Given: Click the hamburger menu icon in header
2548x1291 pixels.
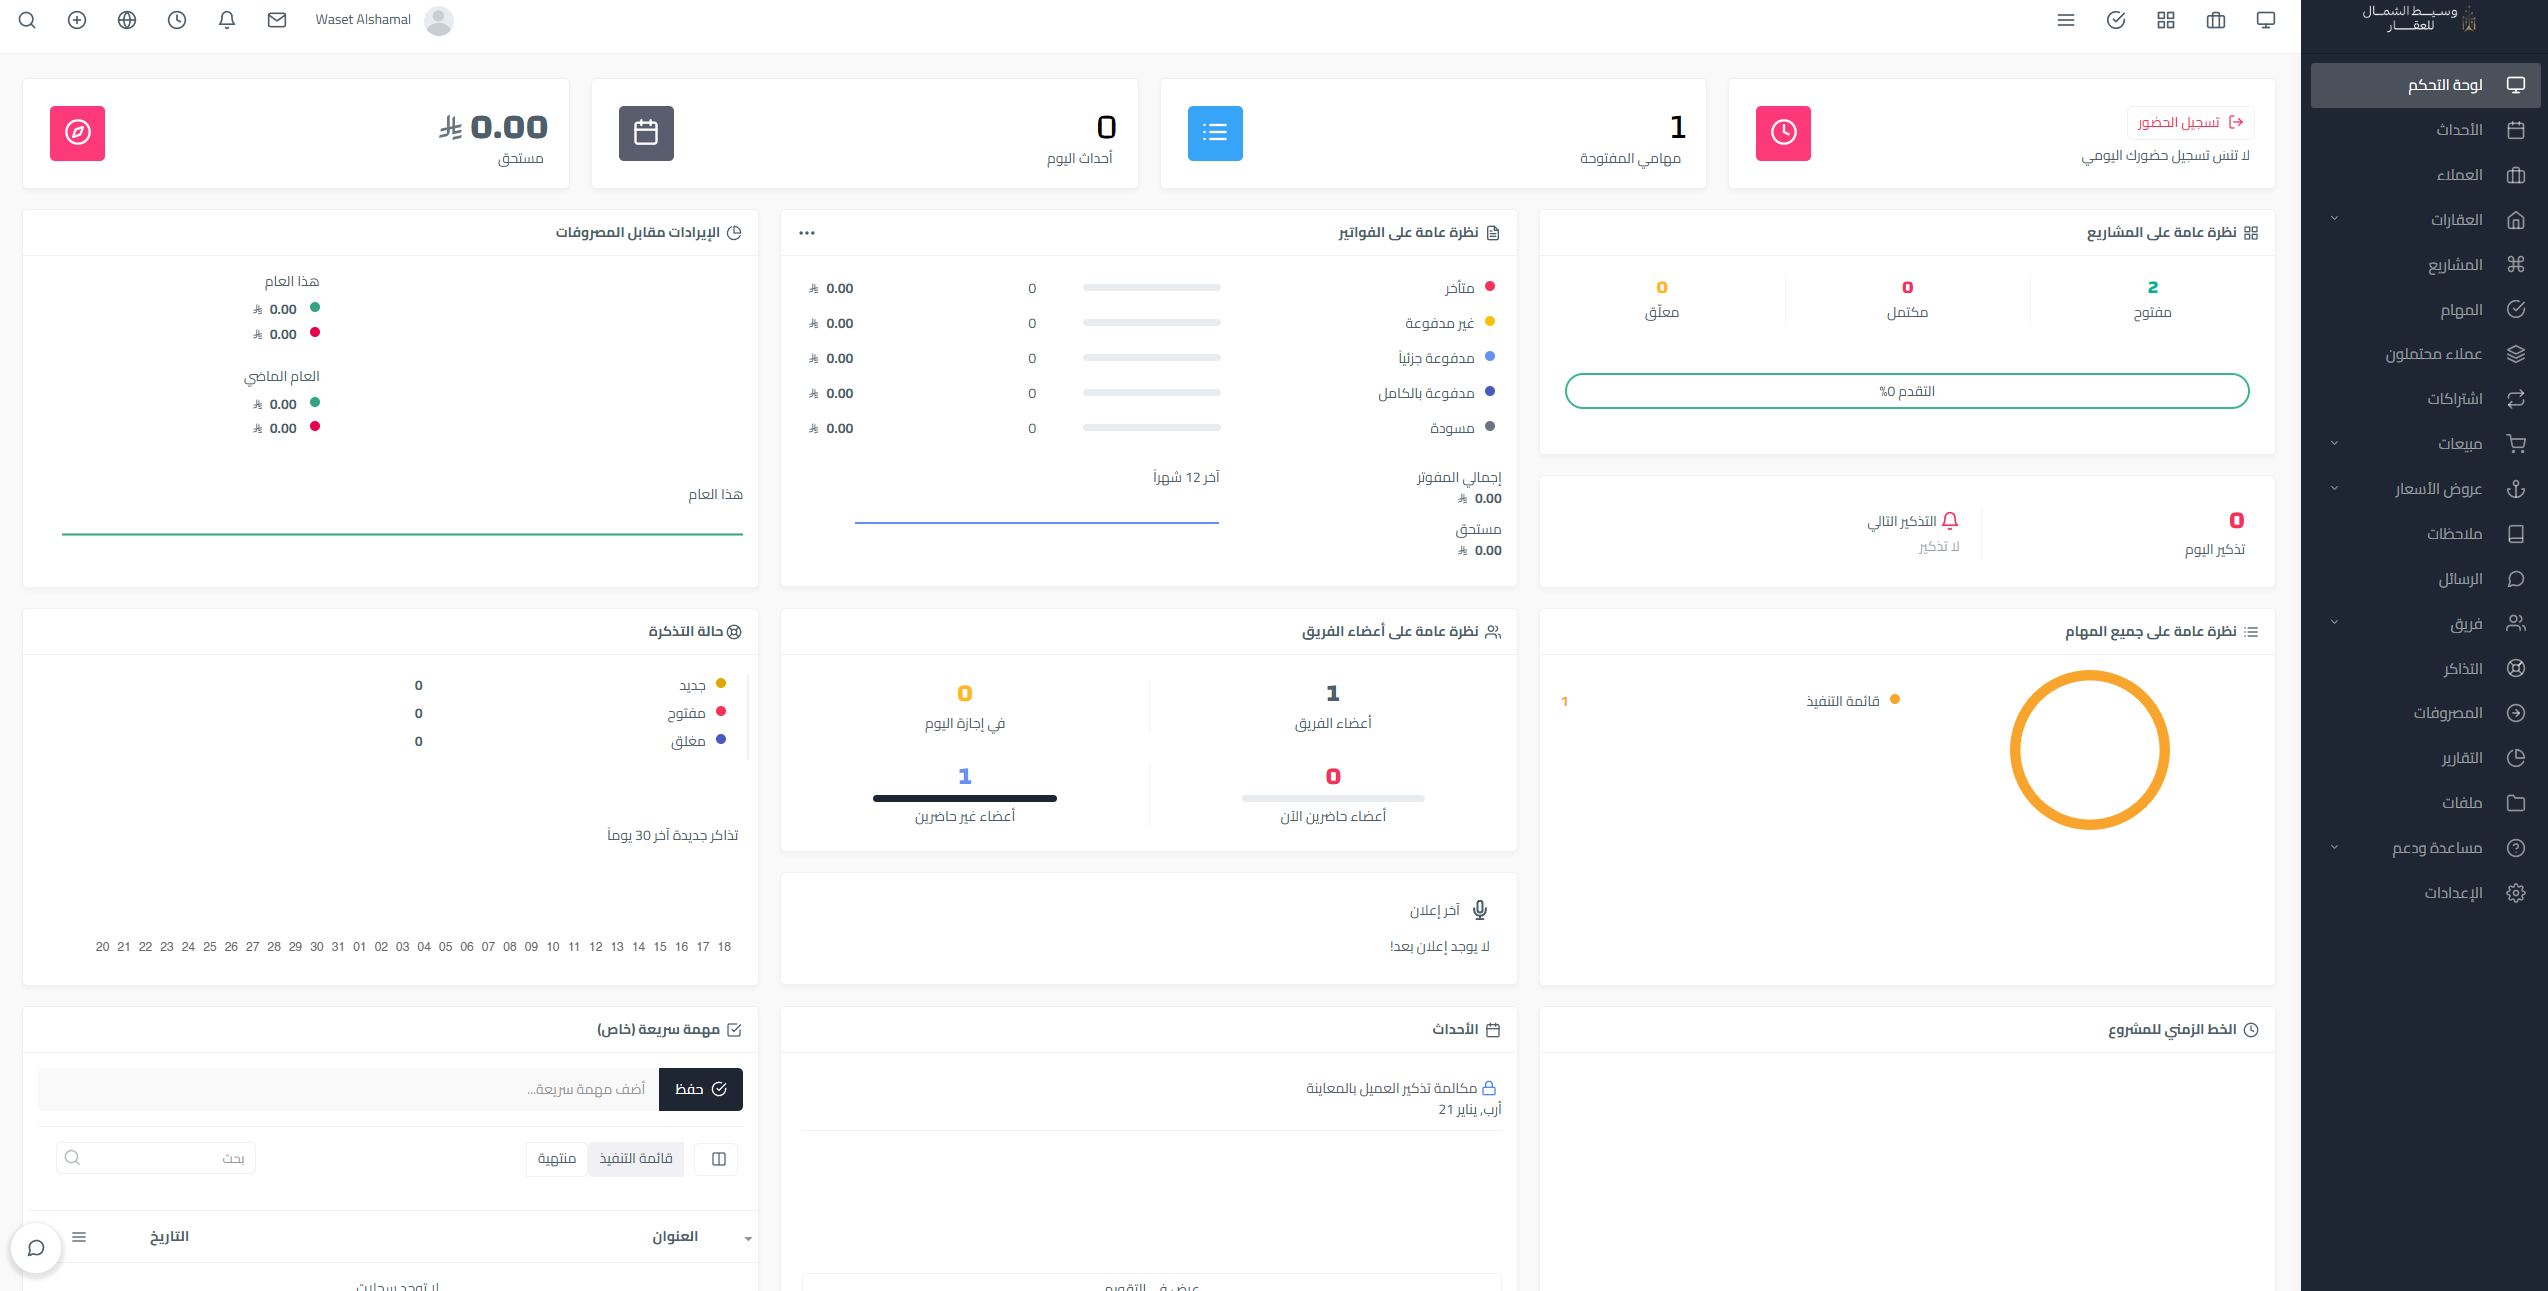Looking at the screenshot, I should (x=2066, y=20).
